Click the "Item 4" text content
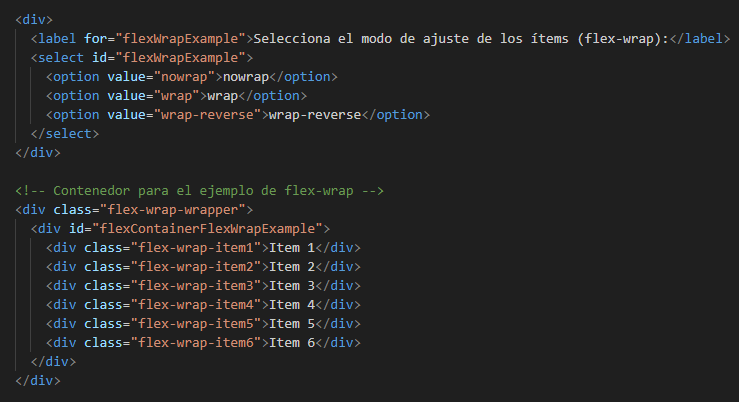 (292, 305)
